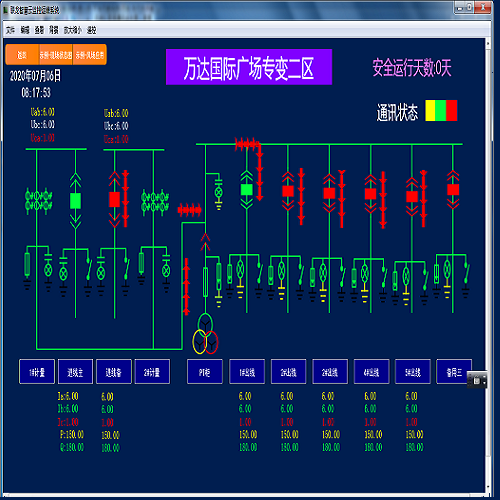Click the orange 返回 button
This screenshot has height=500, width=500.
tap(22, 55)
